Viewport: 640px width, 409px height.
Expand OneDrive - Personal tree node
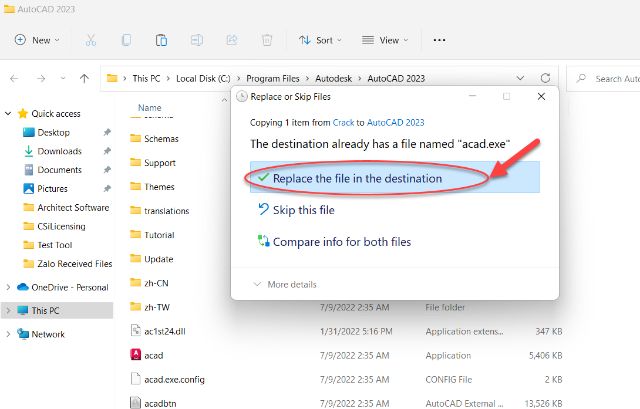(x=8, y=287)
